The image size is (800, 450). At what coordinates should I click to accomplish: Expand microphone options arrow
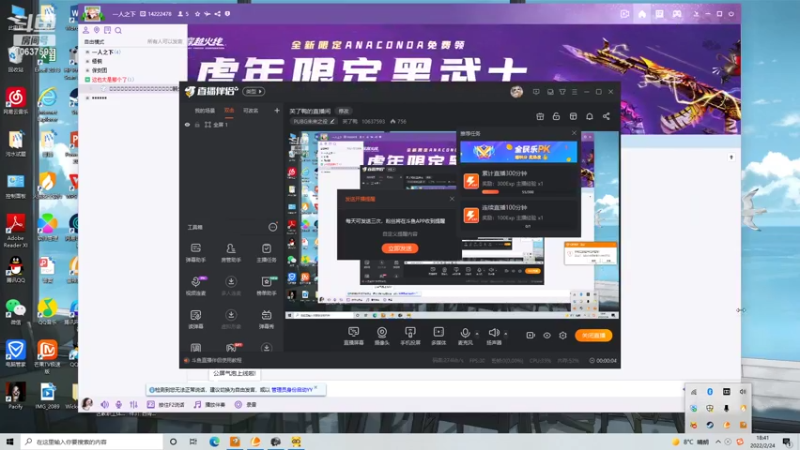coord(477,334)
